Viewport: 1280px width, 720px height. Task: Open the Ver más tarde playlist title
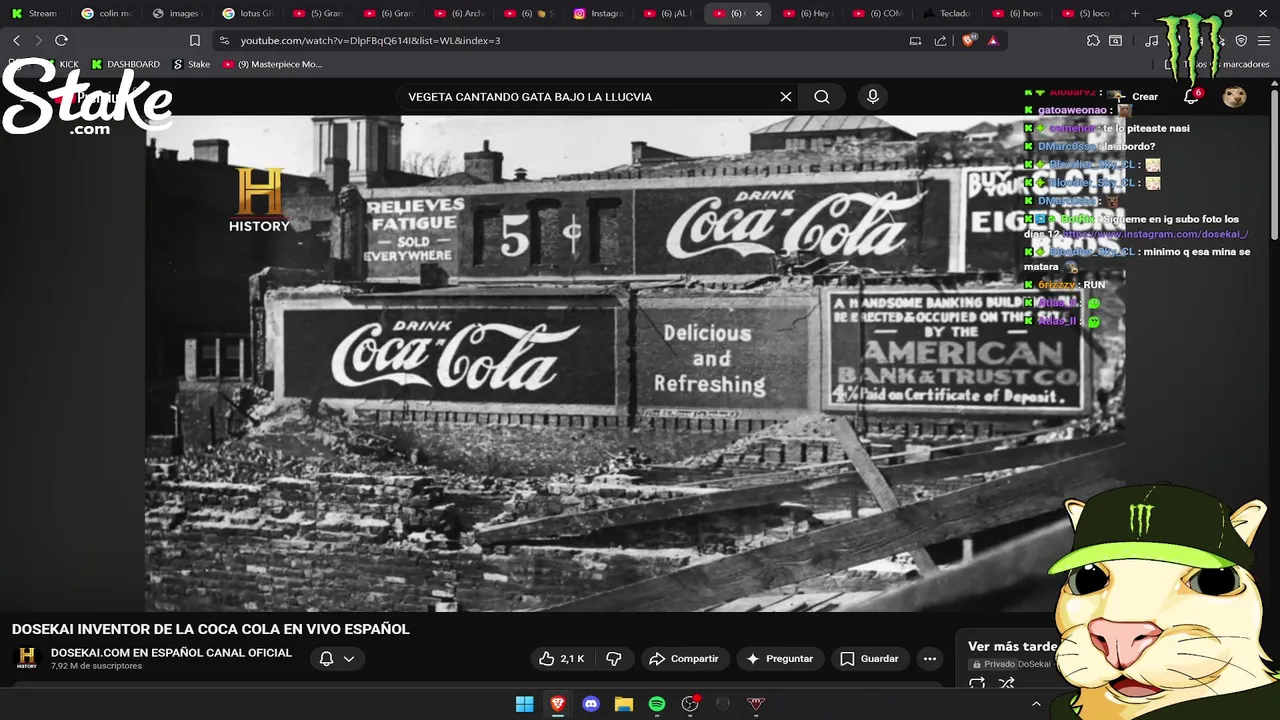[x=1012, y=646]
